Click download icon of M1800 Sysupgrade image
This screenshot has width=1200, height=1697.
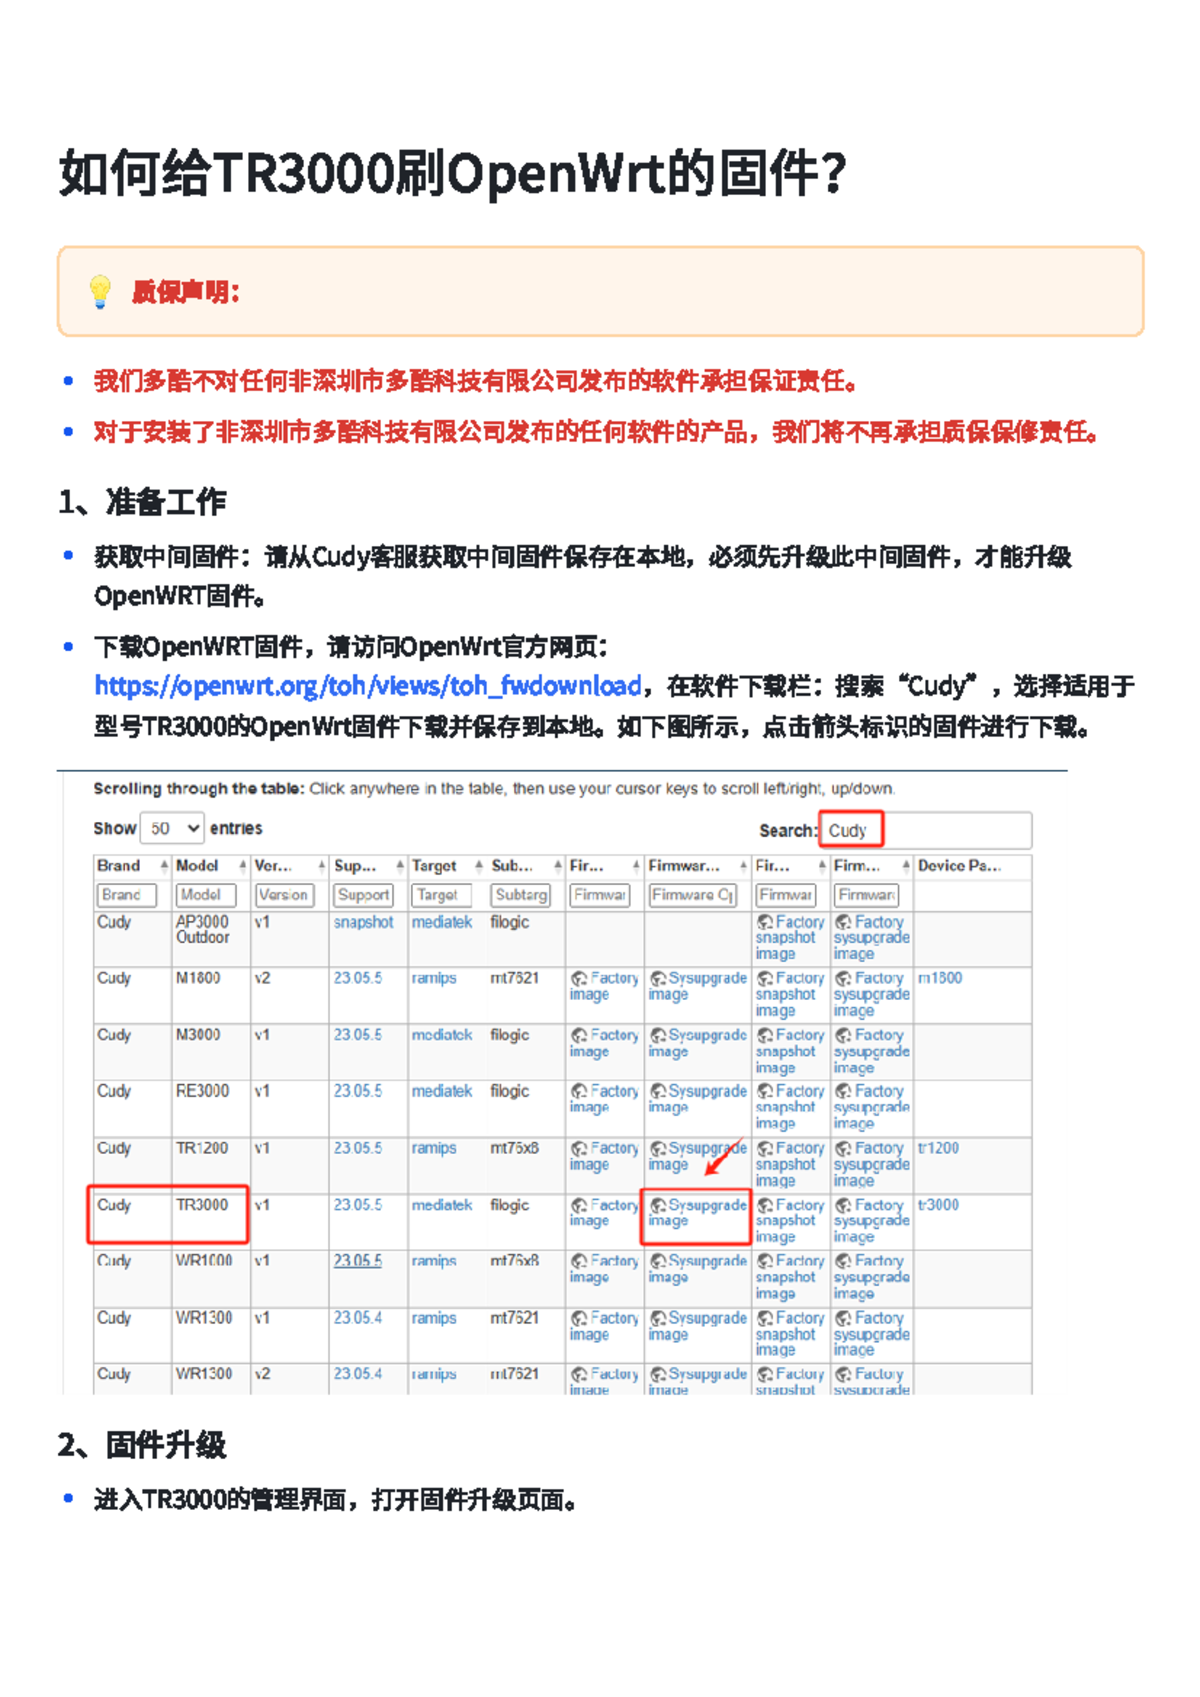click(x=658, y=979)
